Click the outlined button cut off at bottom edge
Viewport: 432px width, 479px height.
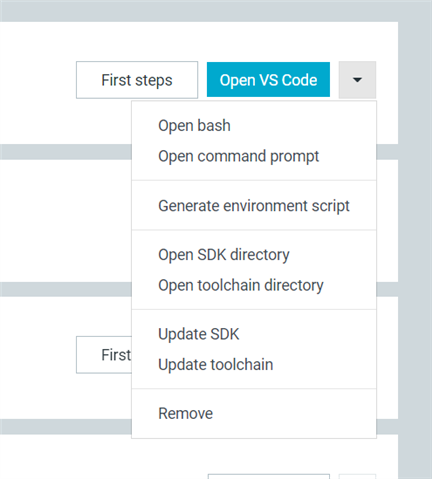[269, 476]
